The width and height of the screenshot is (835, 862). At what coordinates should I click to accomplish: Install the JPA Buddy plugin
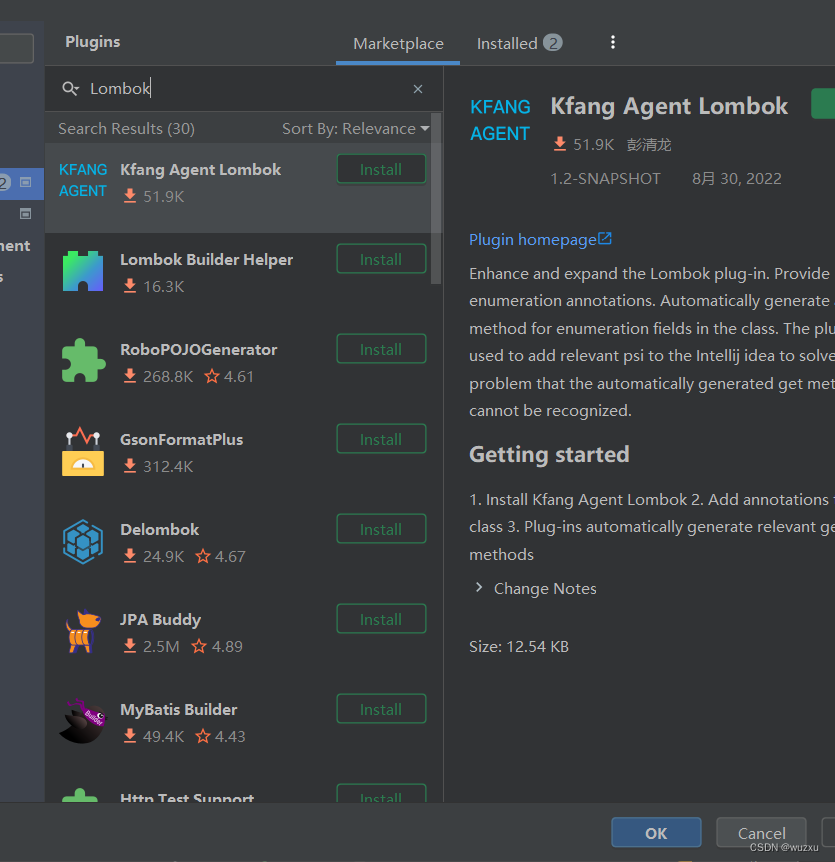point(381,620)
